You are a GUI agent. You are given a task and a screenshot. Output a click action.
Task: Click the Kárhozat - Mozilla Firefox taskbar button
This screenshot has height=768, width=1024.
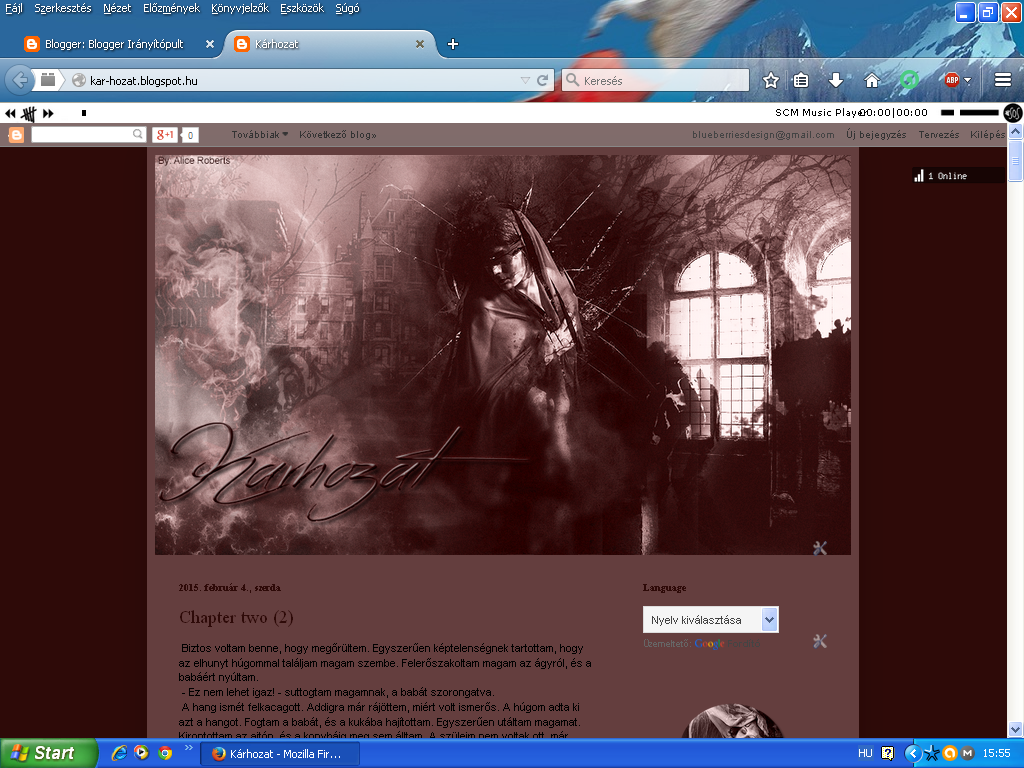click(280, 754)
